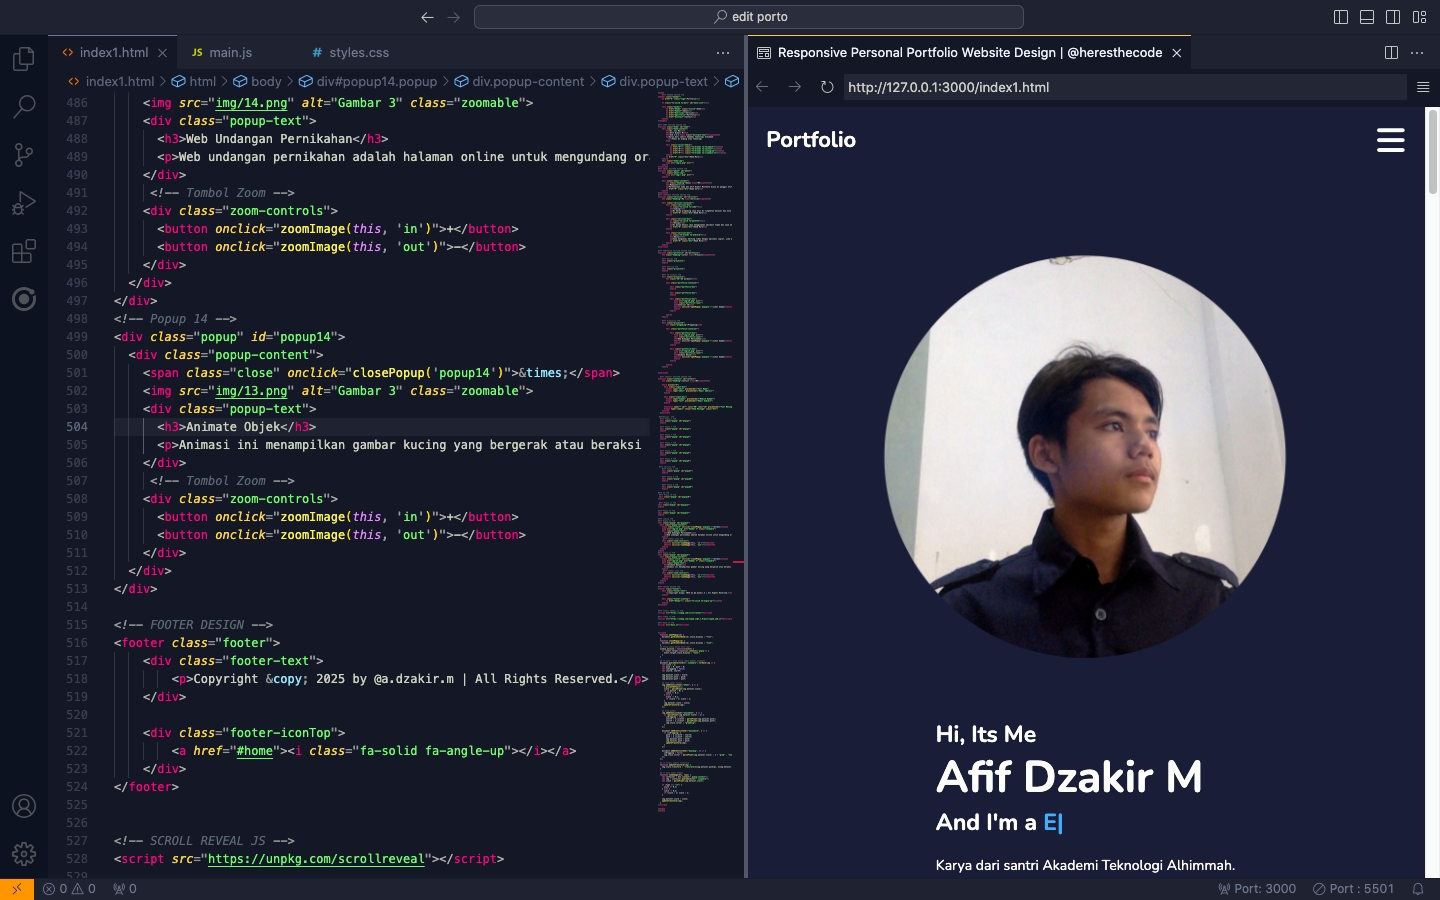Toggle the primary side bar visibility
This screenshot has height=900, width=1440.
tap(1341, 17)
